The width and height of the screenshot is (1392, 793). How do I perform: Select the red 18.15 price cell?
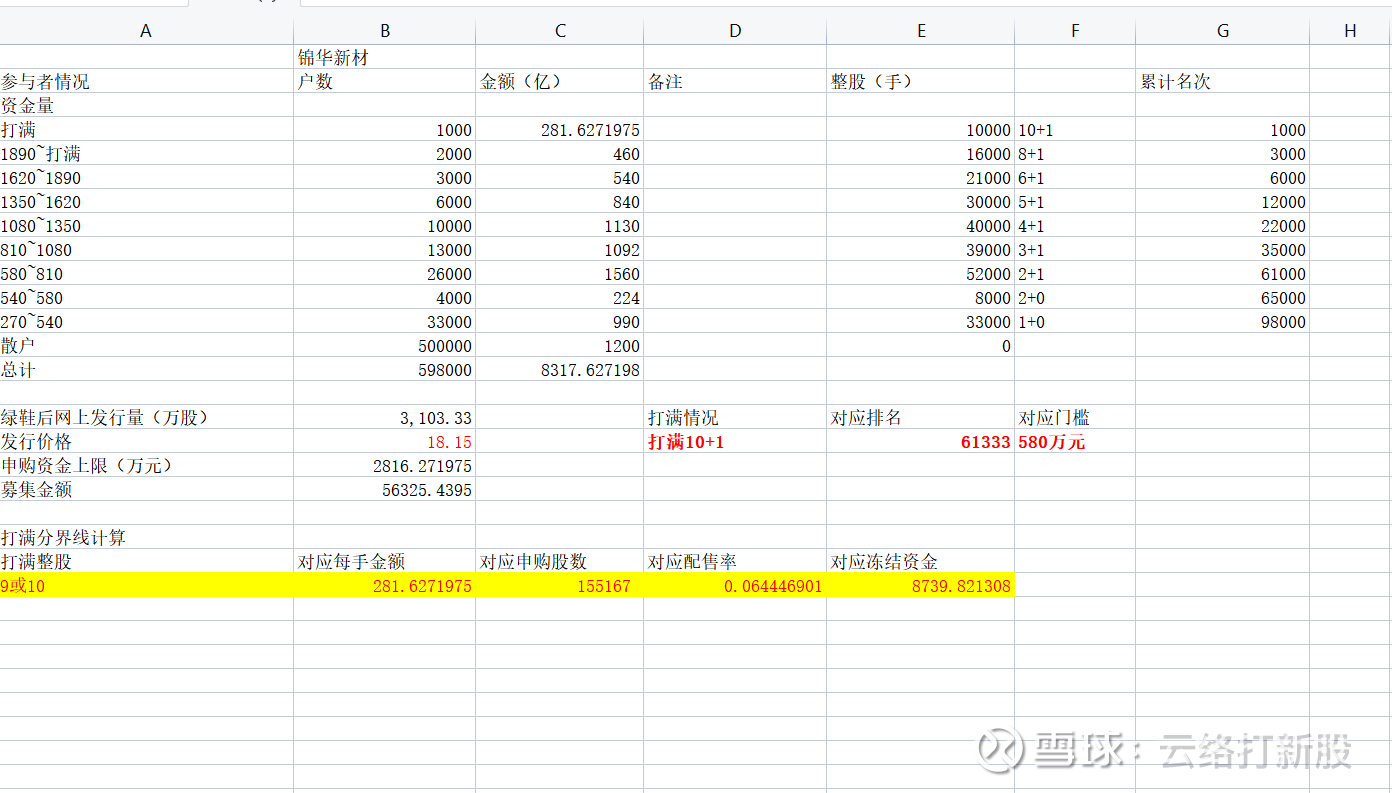click(384, 441)
